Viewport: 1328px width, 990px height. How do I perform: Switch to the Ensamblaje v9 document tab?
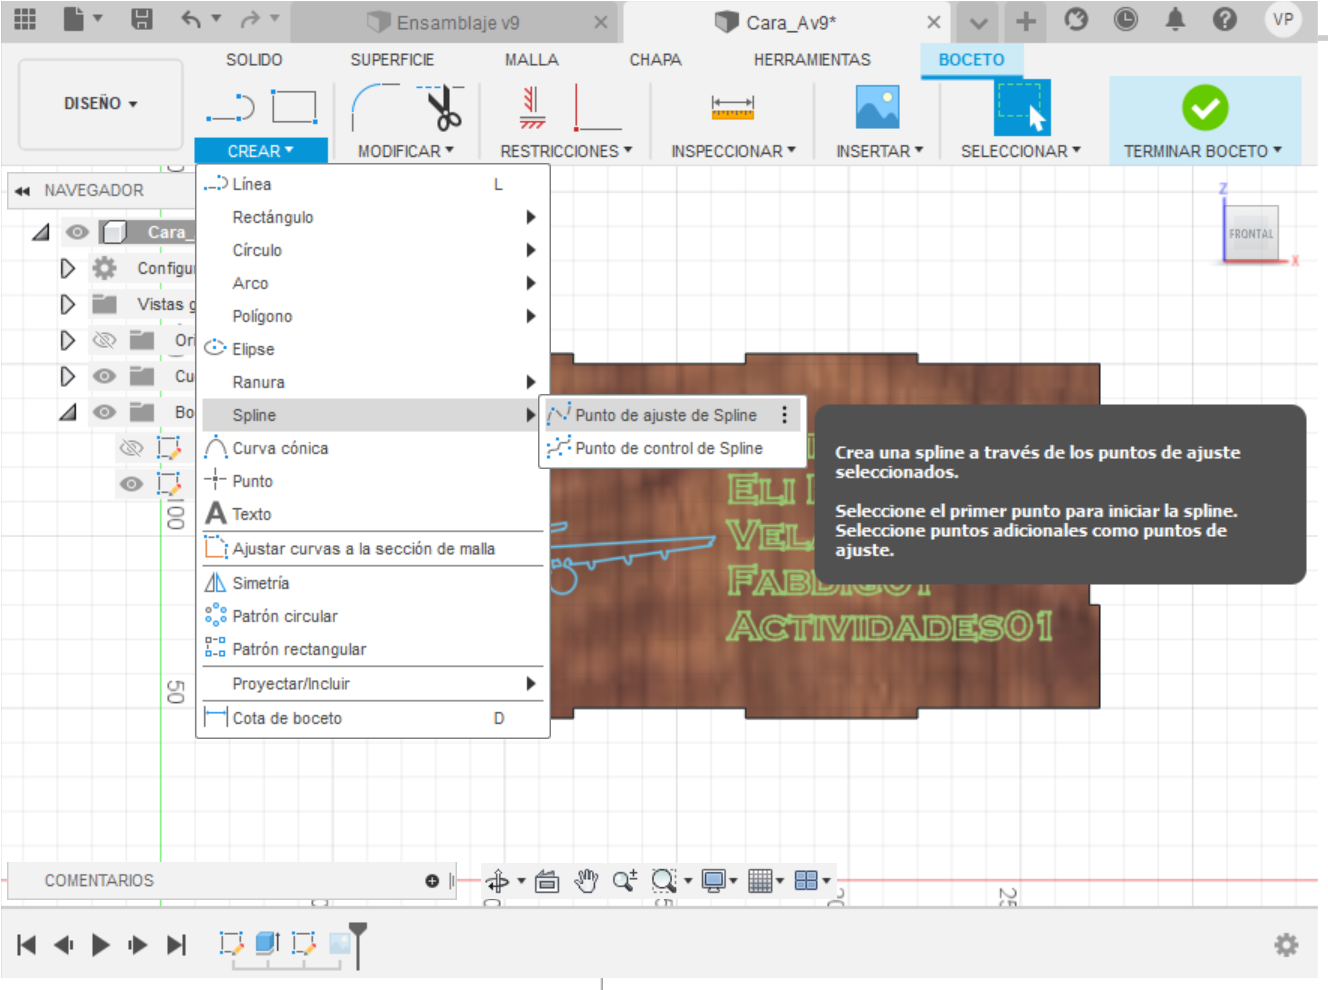(457, 22)
